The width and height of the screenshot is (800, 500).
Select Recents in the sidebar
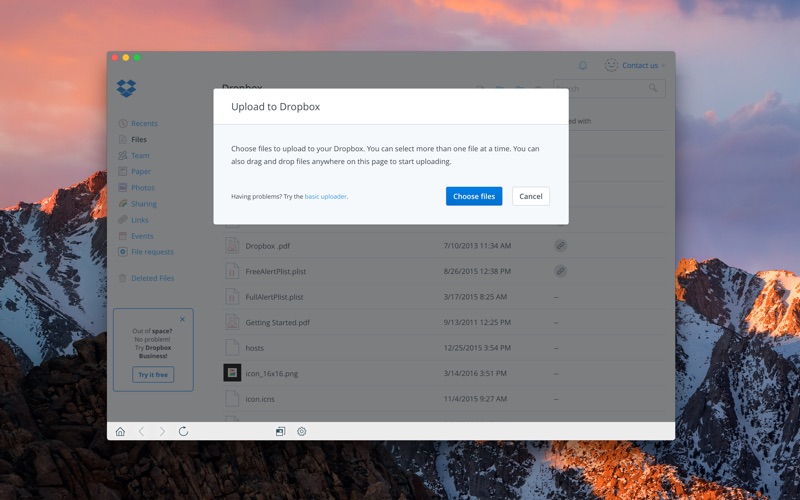click(x=143, y=124)
